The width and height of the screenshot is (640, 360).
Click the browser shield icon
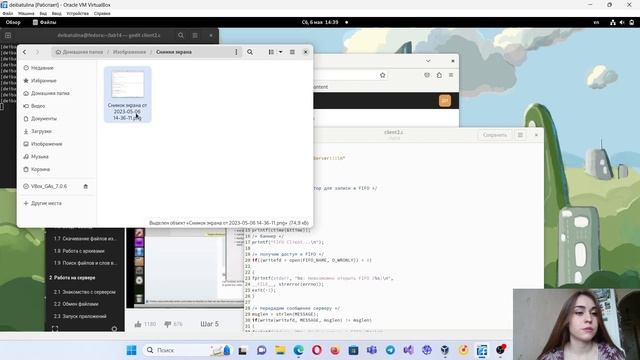(x=427, y=75)
